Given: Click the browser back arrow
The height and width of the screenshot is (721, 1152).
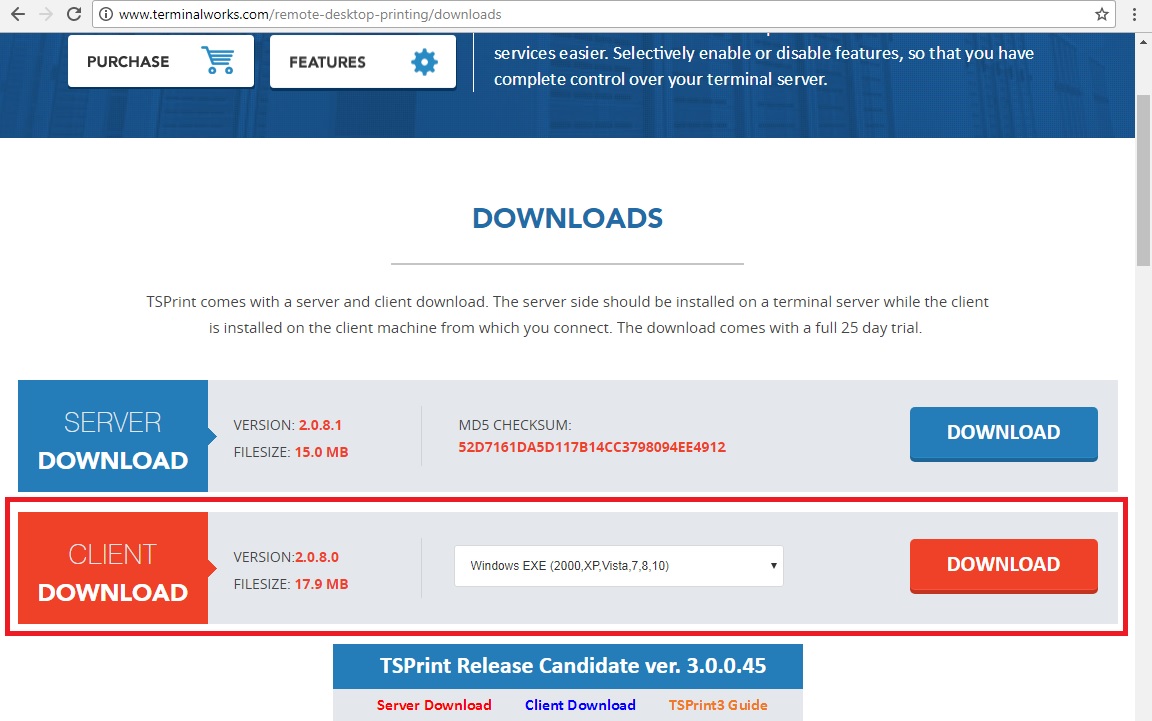Looking at the screenshot, I should (17, 15).
